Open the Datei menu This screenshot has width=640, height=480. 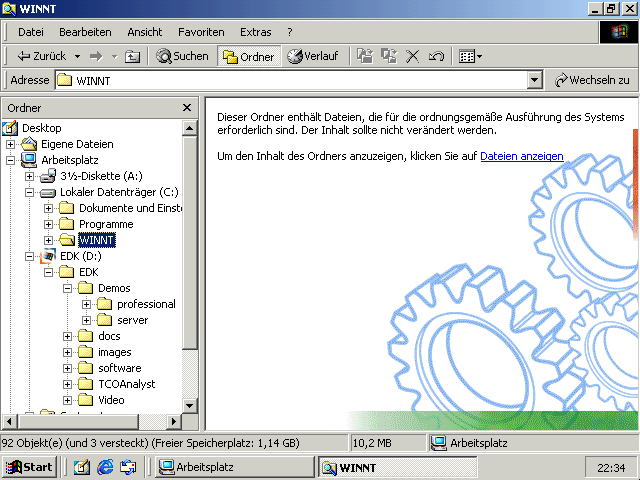[31, 32]
